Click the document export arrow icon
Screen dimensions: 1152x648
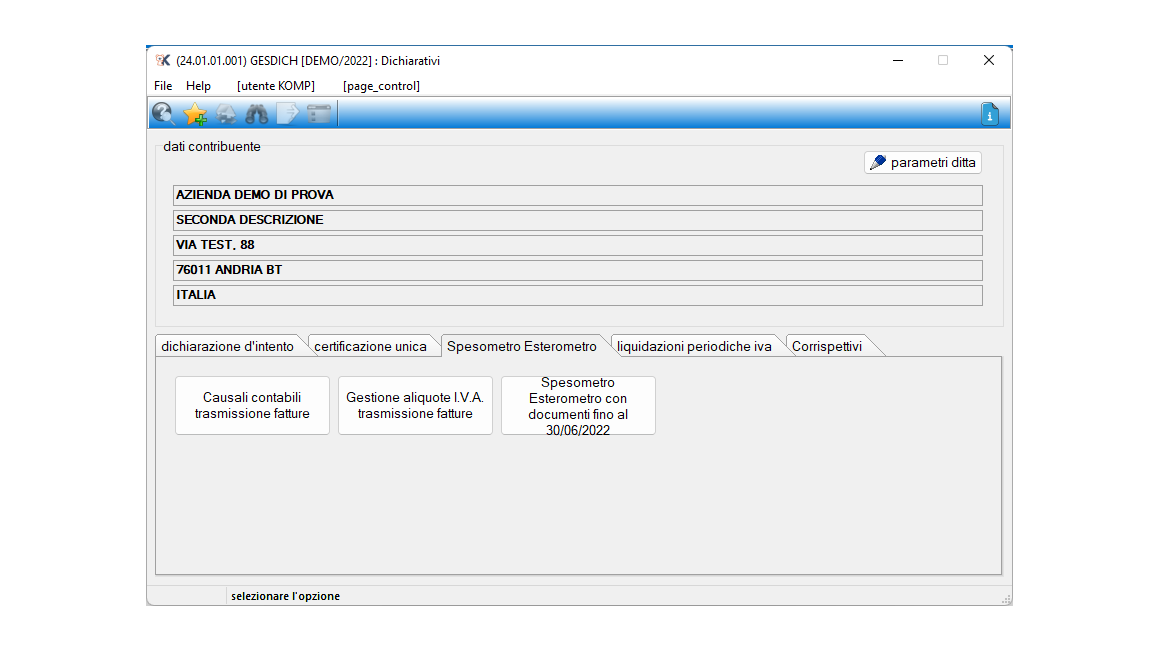[x=288, y=114]
